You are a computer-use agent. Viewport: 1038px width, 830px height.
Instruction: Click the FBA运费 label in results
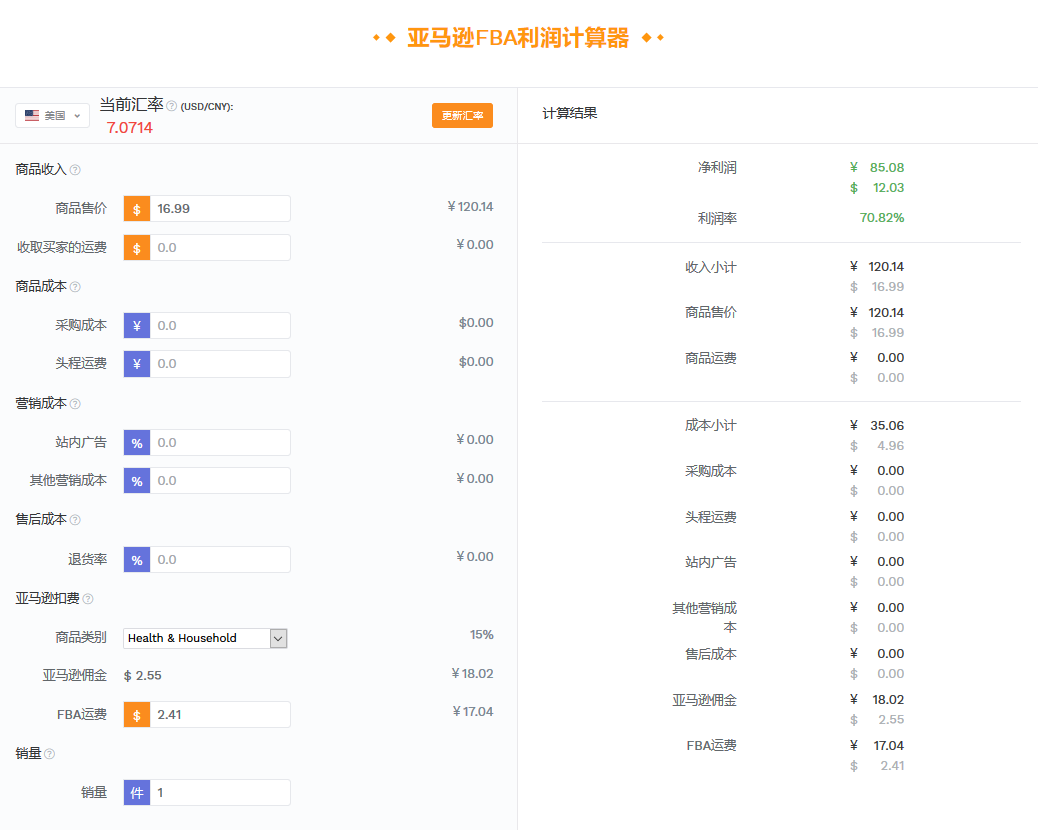tap(711, 746)
